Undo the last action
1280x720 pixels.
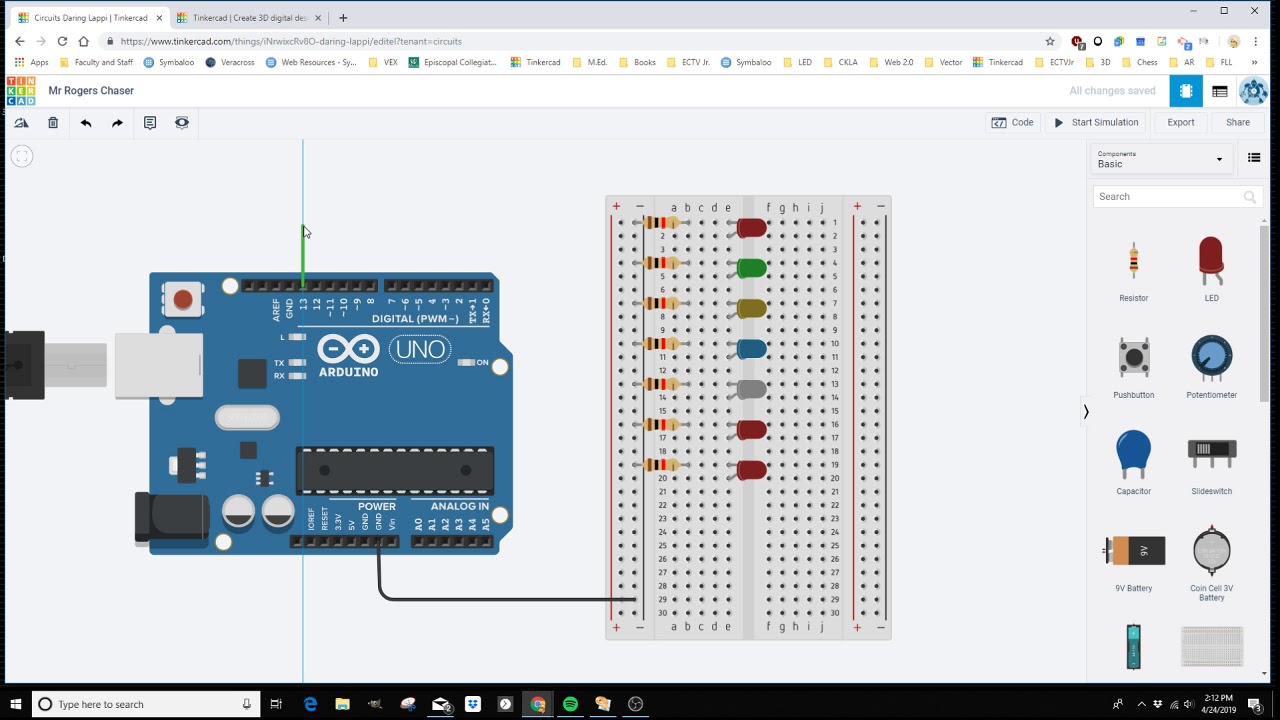(x=86, y=122)
